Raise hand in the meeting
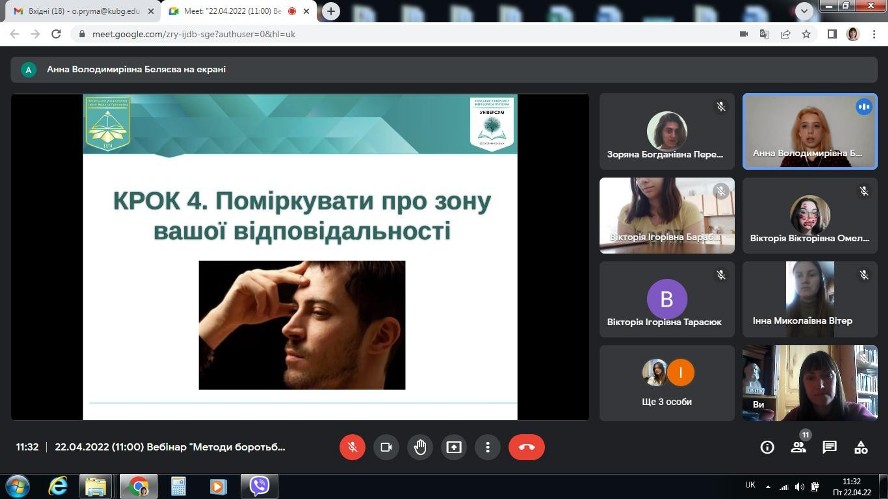This screenshot has height=499, width=888. click(x=420, y=447)
